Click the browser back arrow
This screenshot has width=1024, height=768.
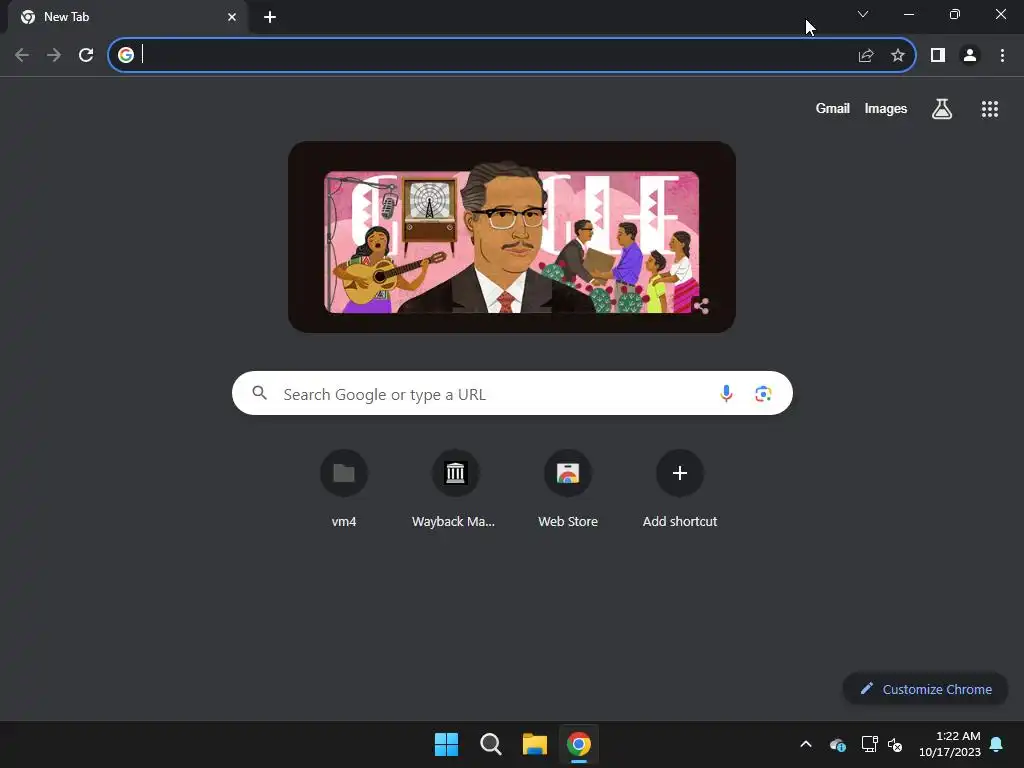tap(22, 55)
